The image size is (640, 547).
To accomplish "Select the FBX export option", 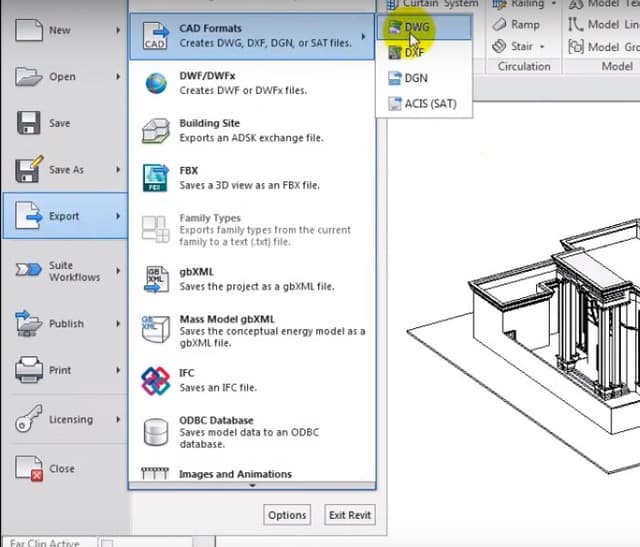I will pos(252,178).
